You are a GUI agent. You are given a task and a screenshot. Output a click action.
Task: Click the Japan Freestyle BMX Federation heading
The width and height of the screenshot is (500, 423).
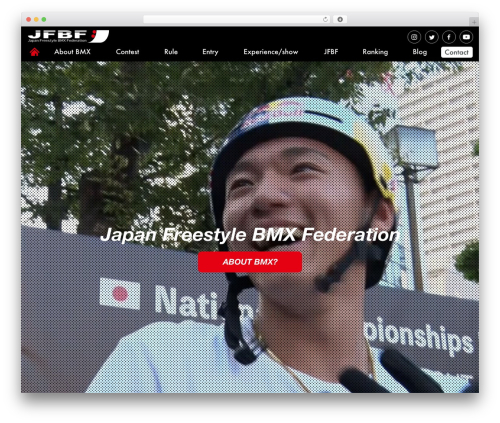(x=250, y=235)
